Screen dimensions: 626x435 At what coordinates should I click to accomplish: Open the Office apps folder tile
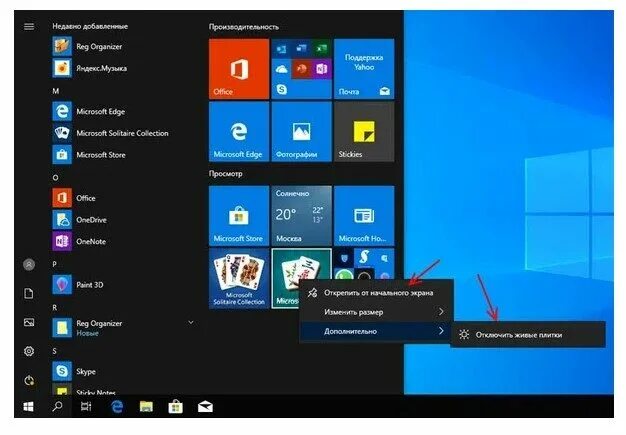click(301, 69)
